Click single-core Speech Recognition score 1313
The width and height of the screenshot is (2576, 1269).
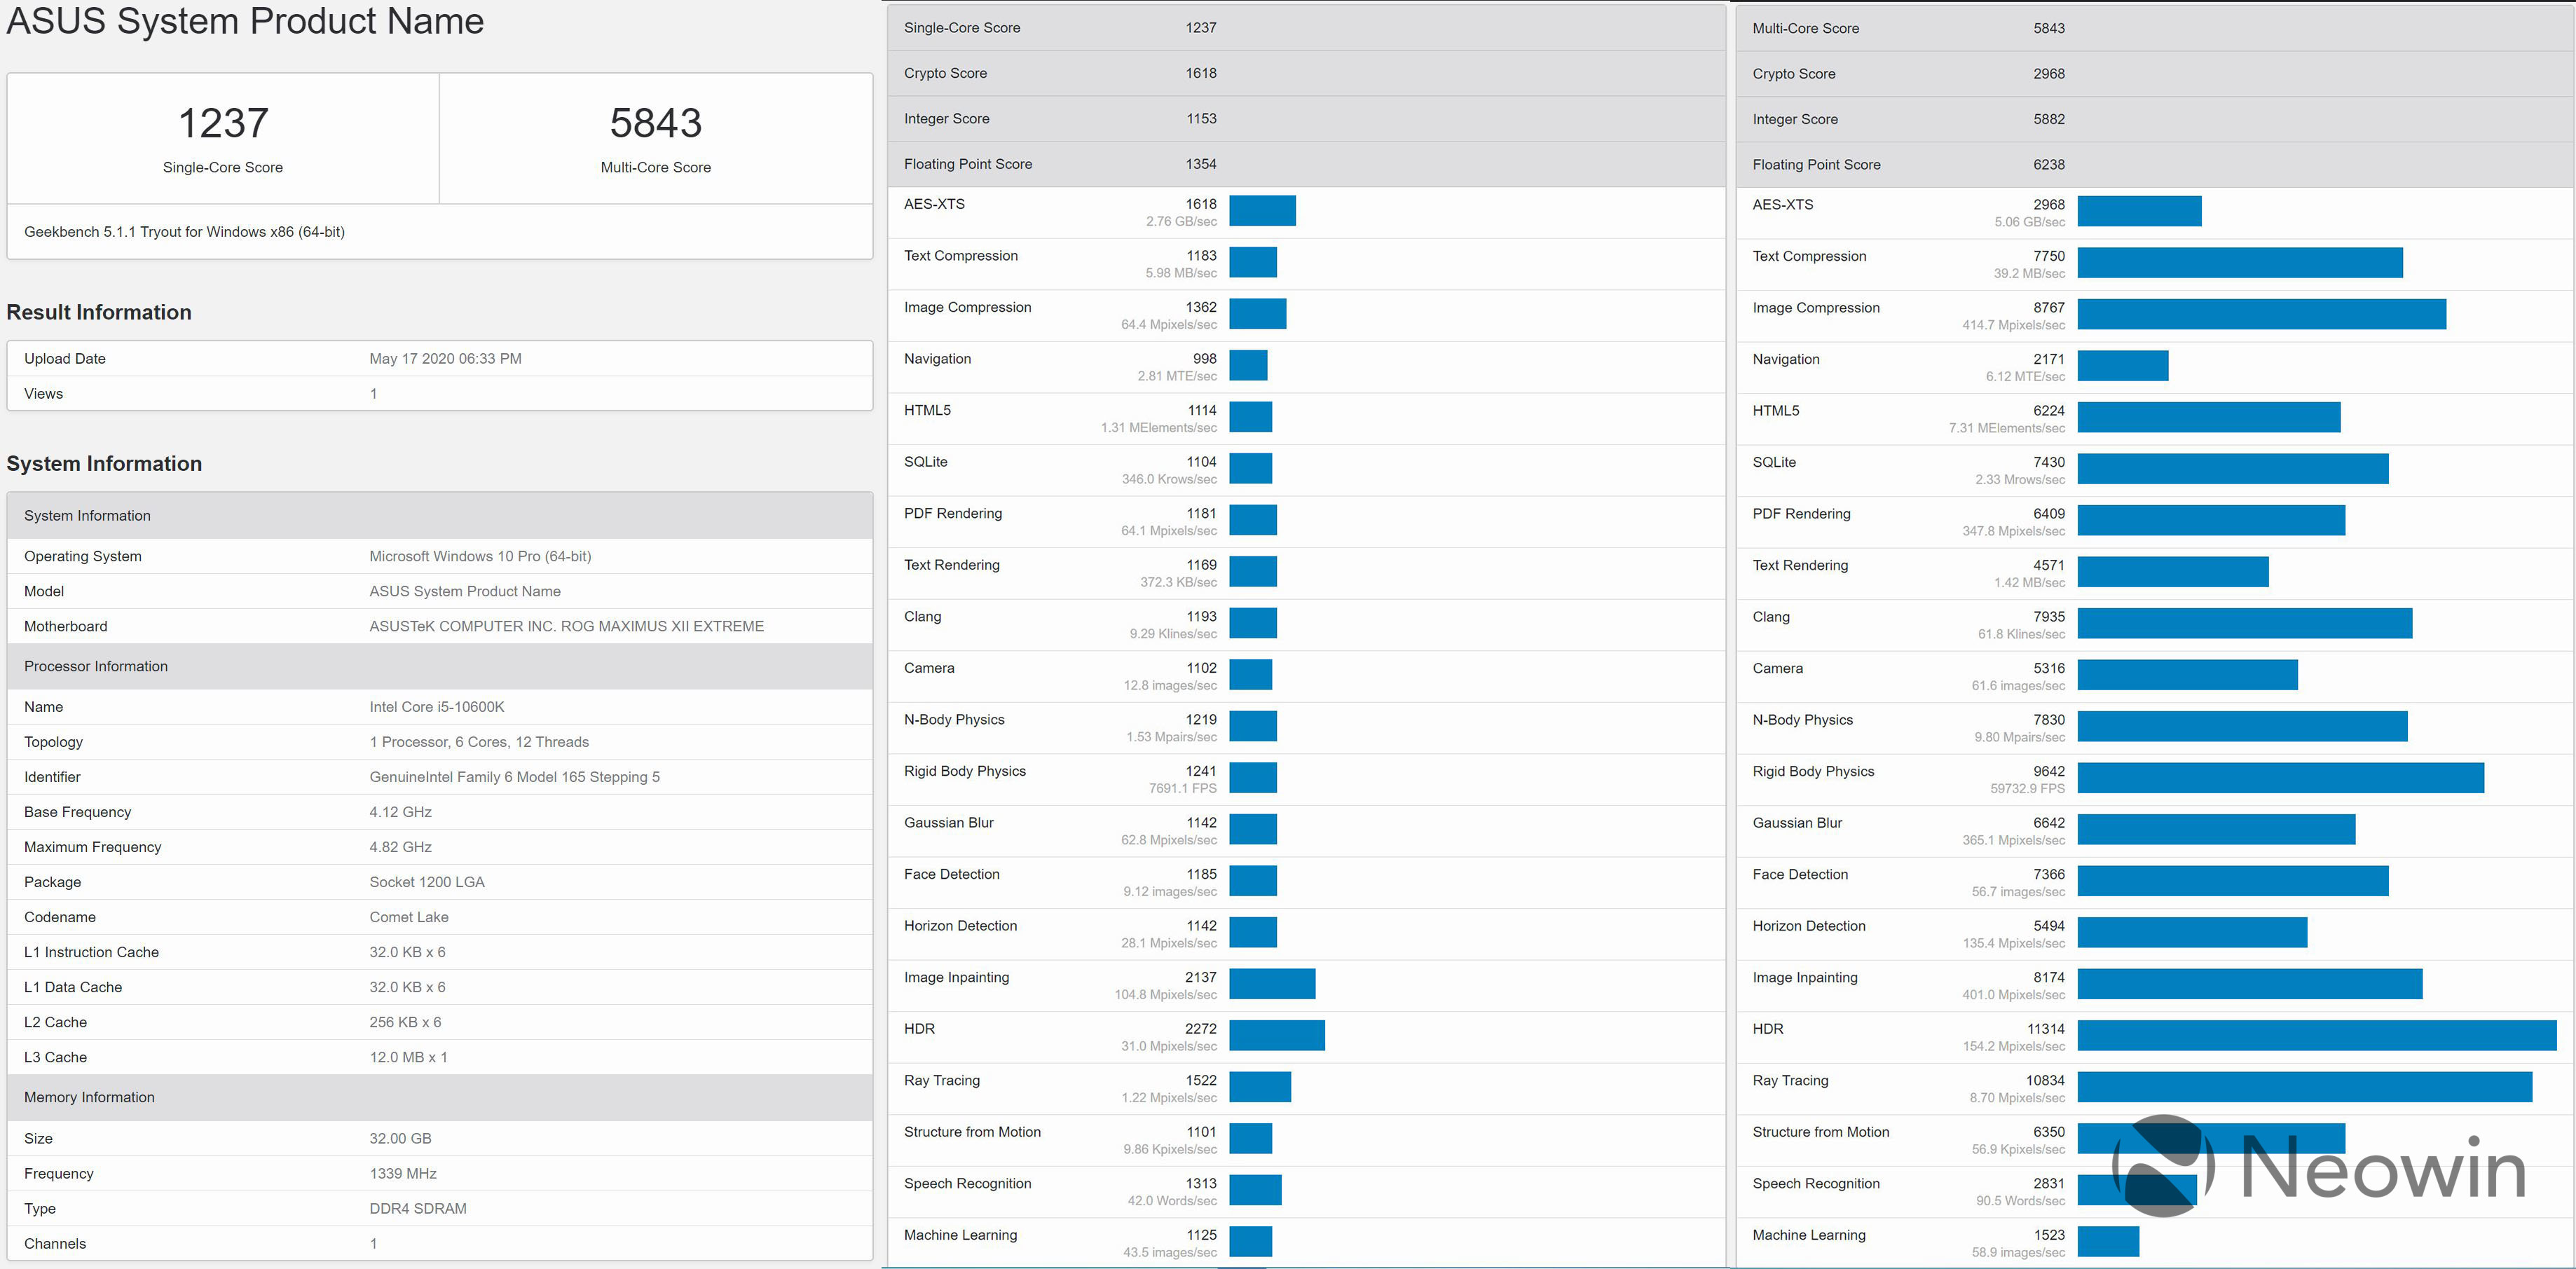pyautogui.click(x=1201, y=1183)
